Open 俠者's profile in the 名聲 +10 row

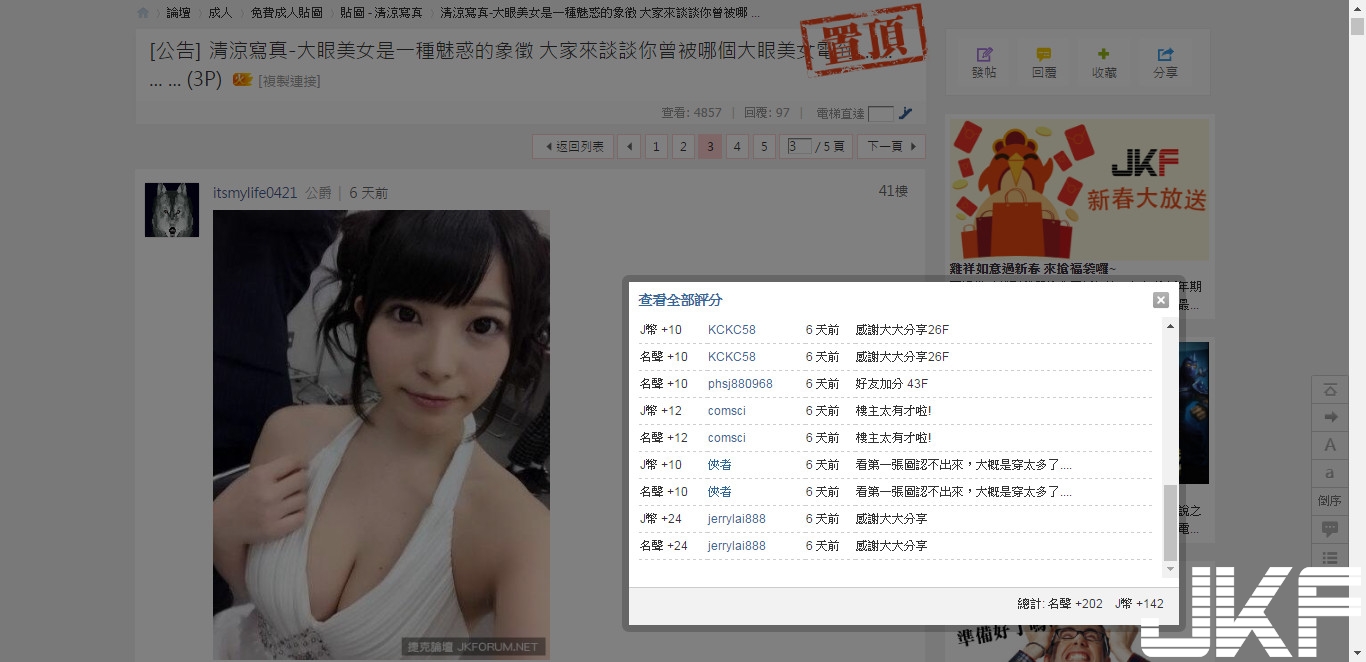coord(720,492)
